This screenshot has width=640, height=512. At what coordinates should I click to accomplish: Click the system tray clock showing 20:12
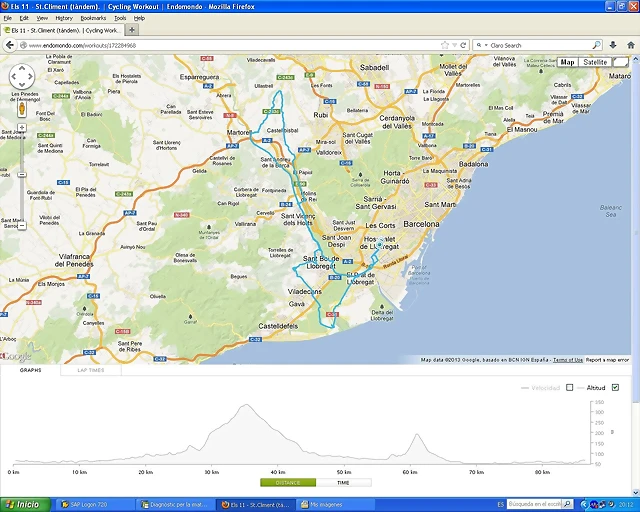(628, 505)
